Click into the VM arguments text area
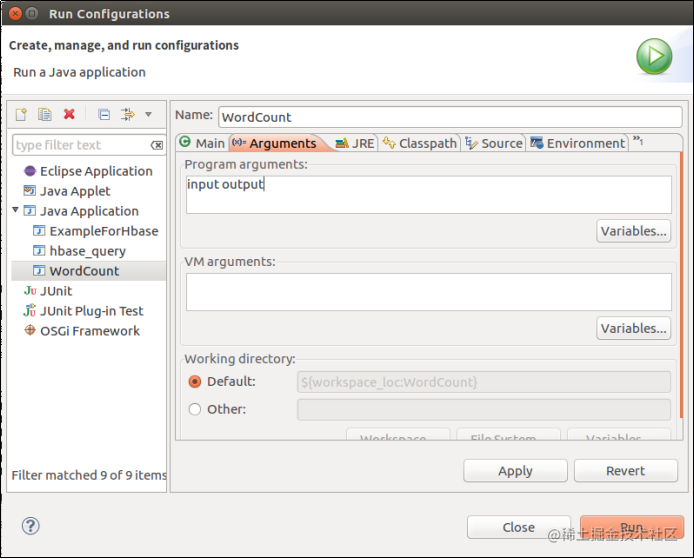Screen dimensions: 694x559 428,292
